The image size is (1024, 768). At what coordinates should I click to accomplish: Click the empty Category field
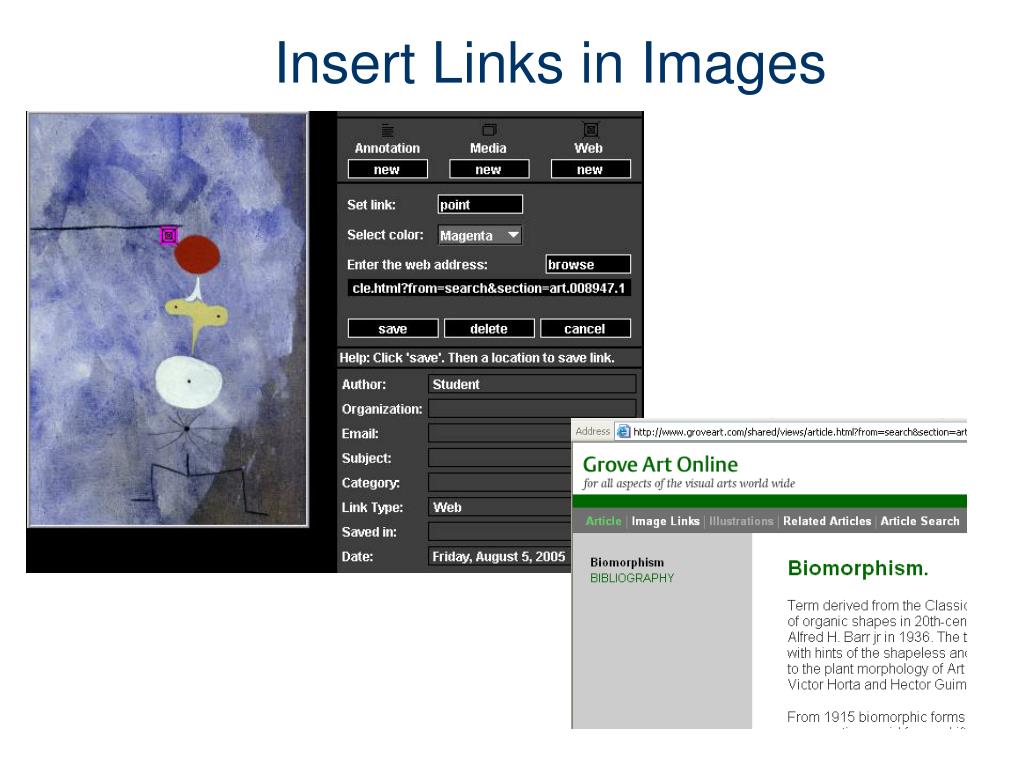[x=500, y=483]
